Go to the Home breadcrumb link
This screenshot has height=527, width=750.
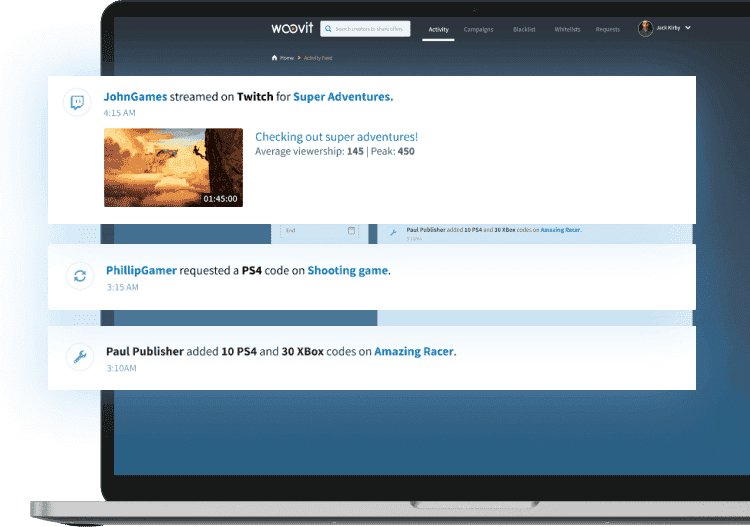(287, 58)
